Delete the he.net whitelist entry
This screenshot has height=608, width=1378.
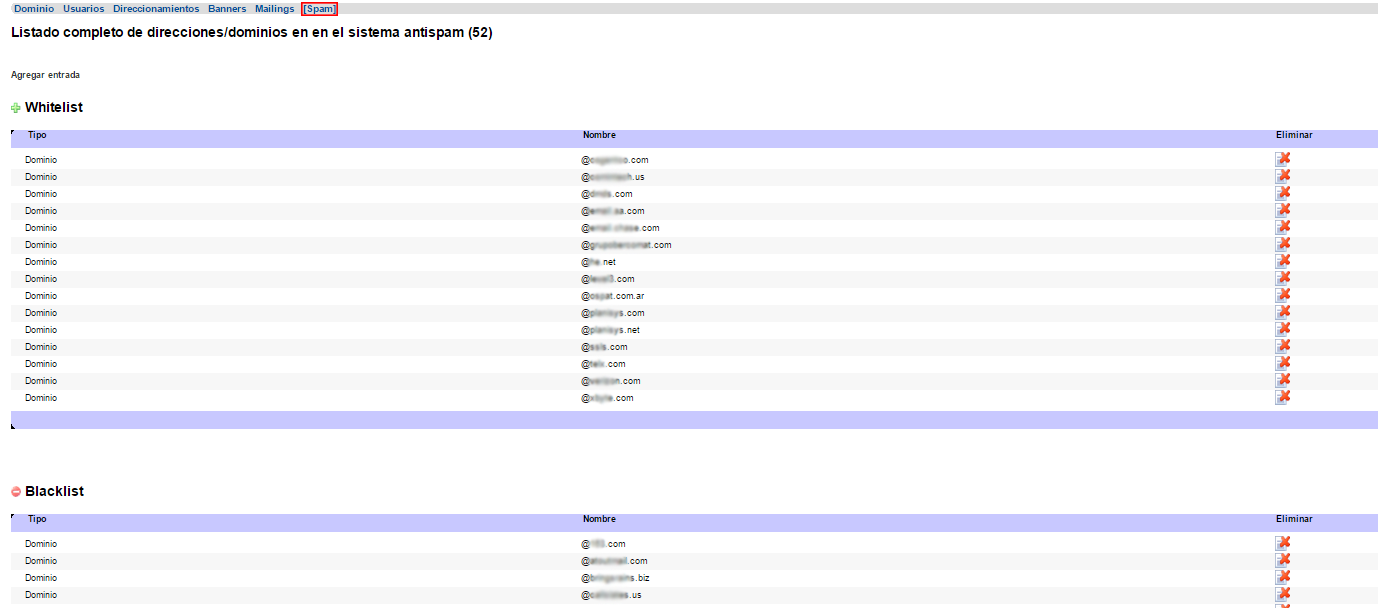point(1283,261)
